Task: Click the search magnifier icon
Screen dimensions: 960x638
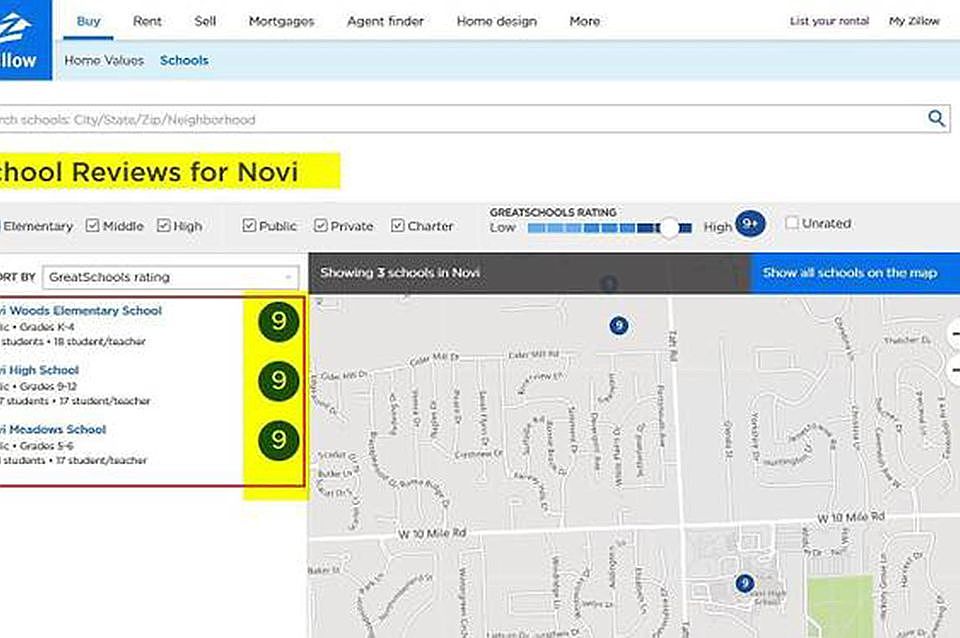Action: pyautogui.click(x=936, y=119)
